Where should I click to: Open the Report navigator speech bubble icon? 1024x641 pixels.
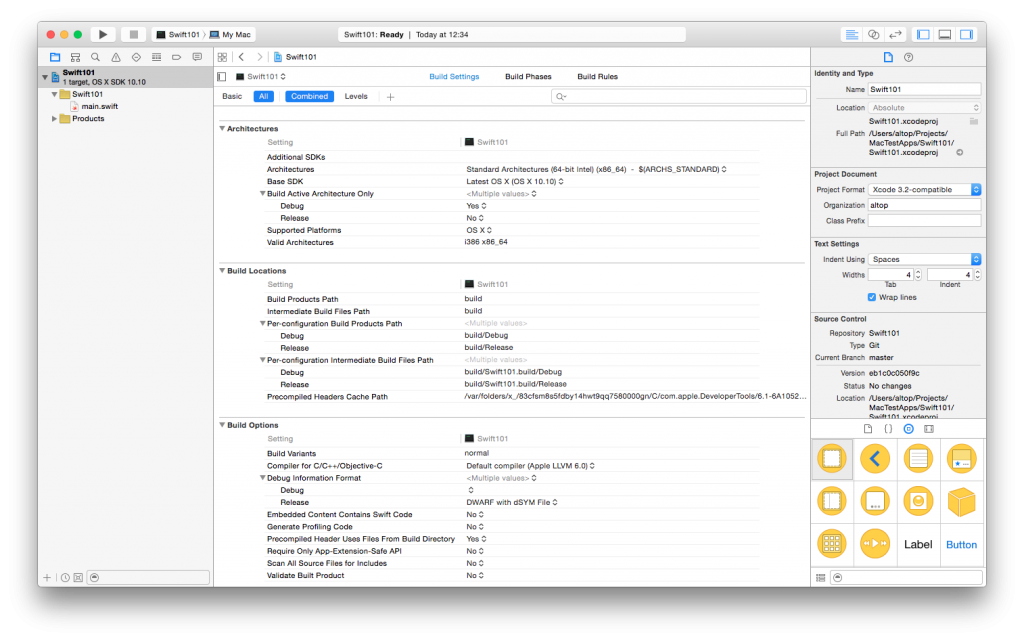pos(197,57)
